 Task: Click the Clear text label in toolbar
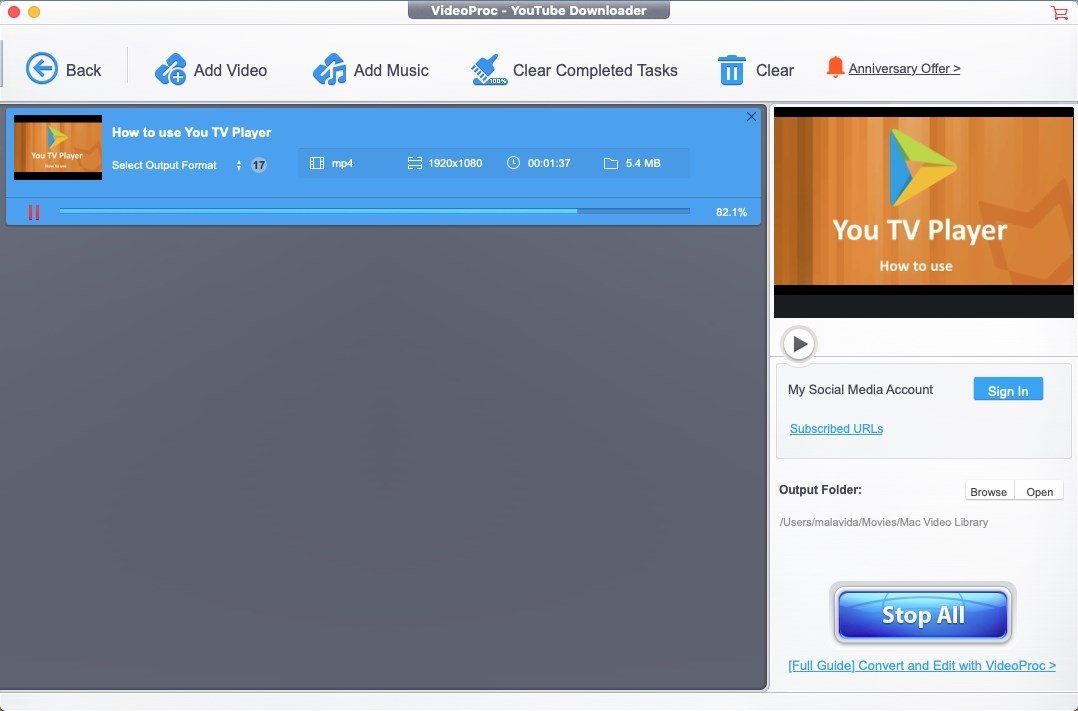coord(775,70)
